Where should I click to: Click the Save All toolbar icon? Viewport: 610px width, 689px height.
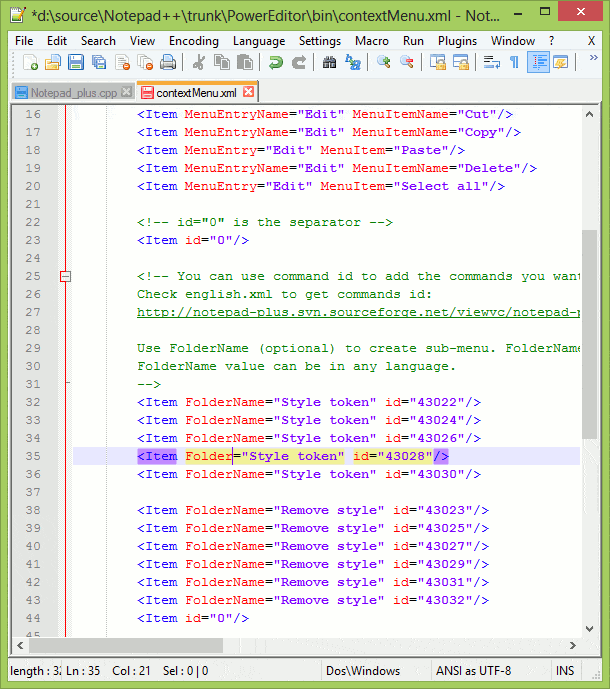coord(99,62)
